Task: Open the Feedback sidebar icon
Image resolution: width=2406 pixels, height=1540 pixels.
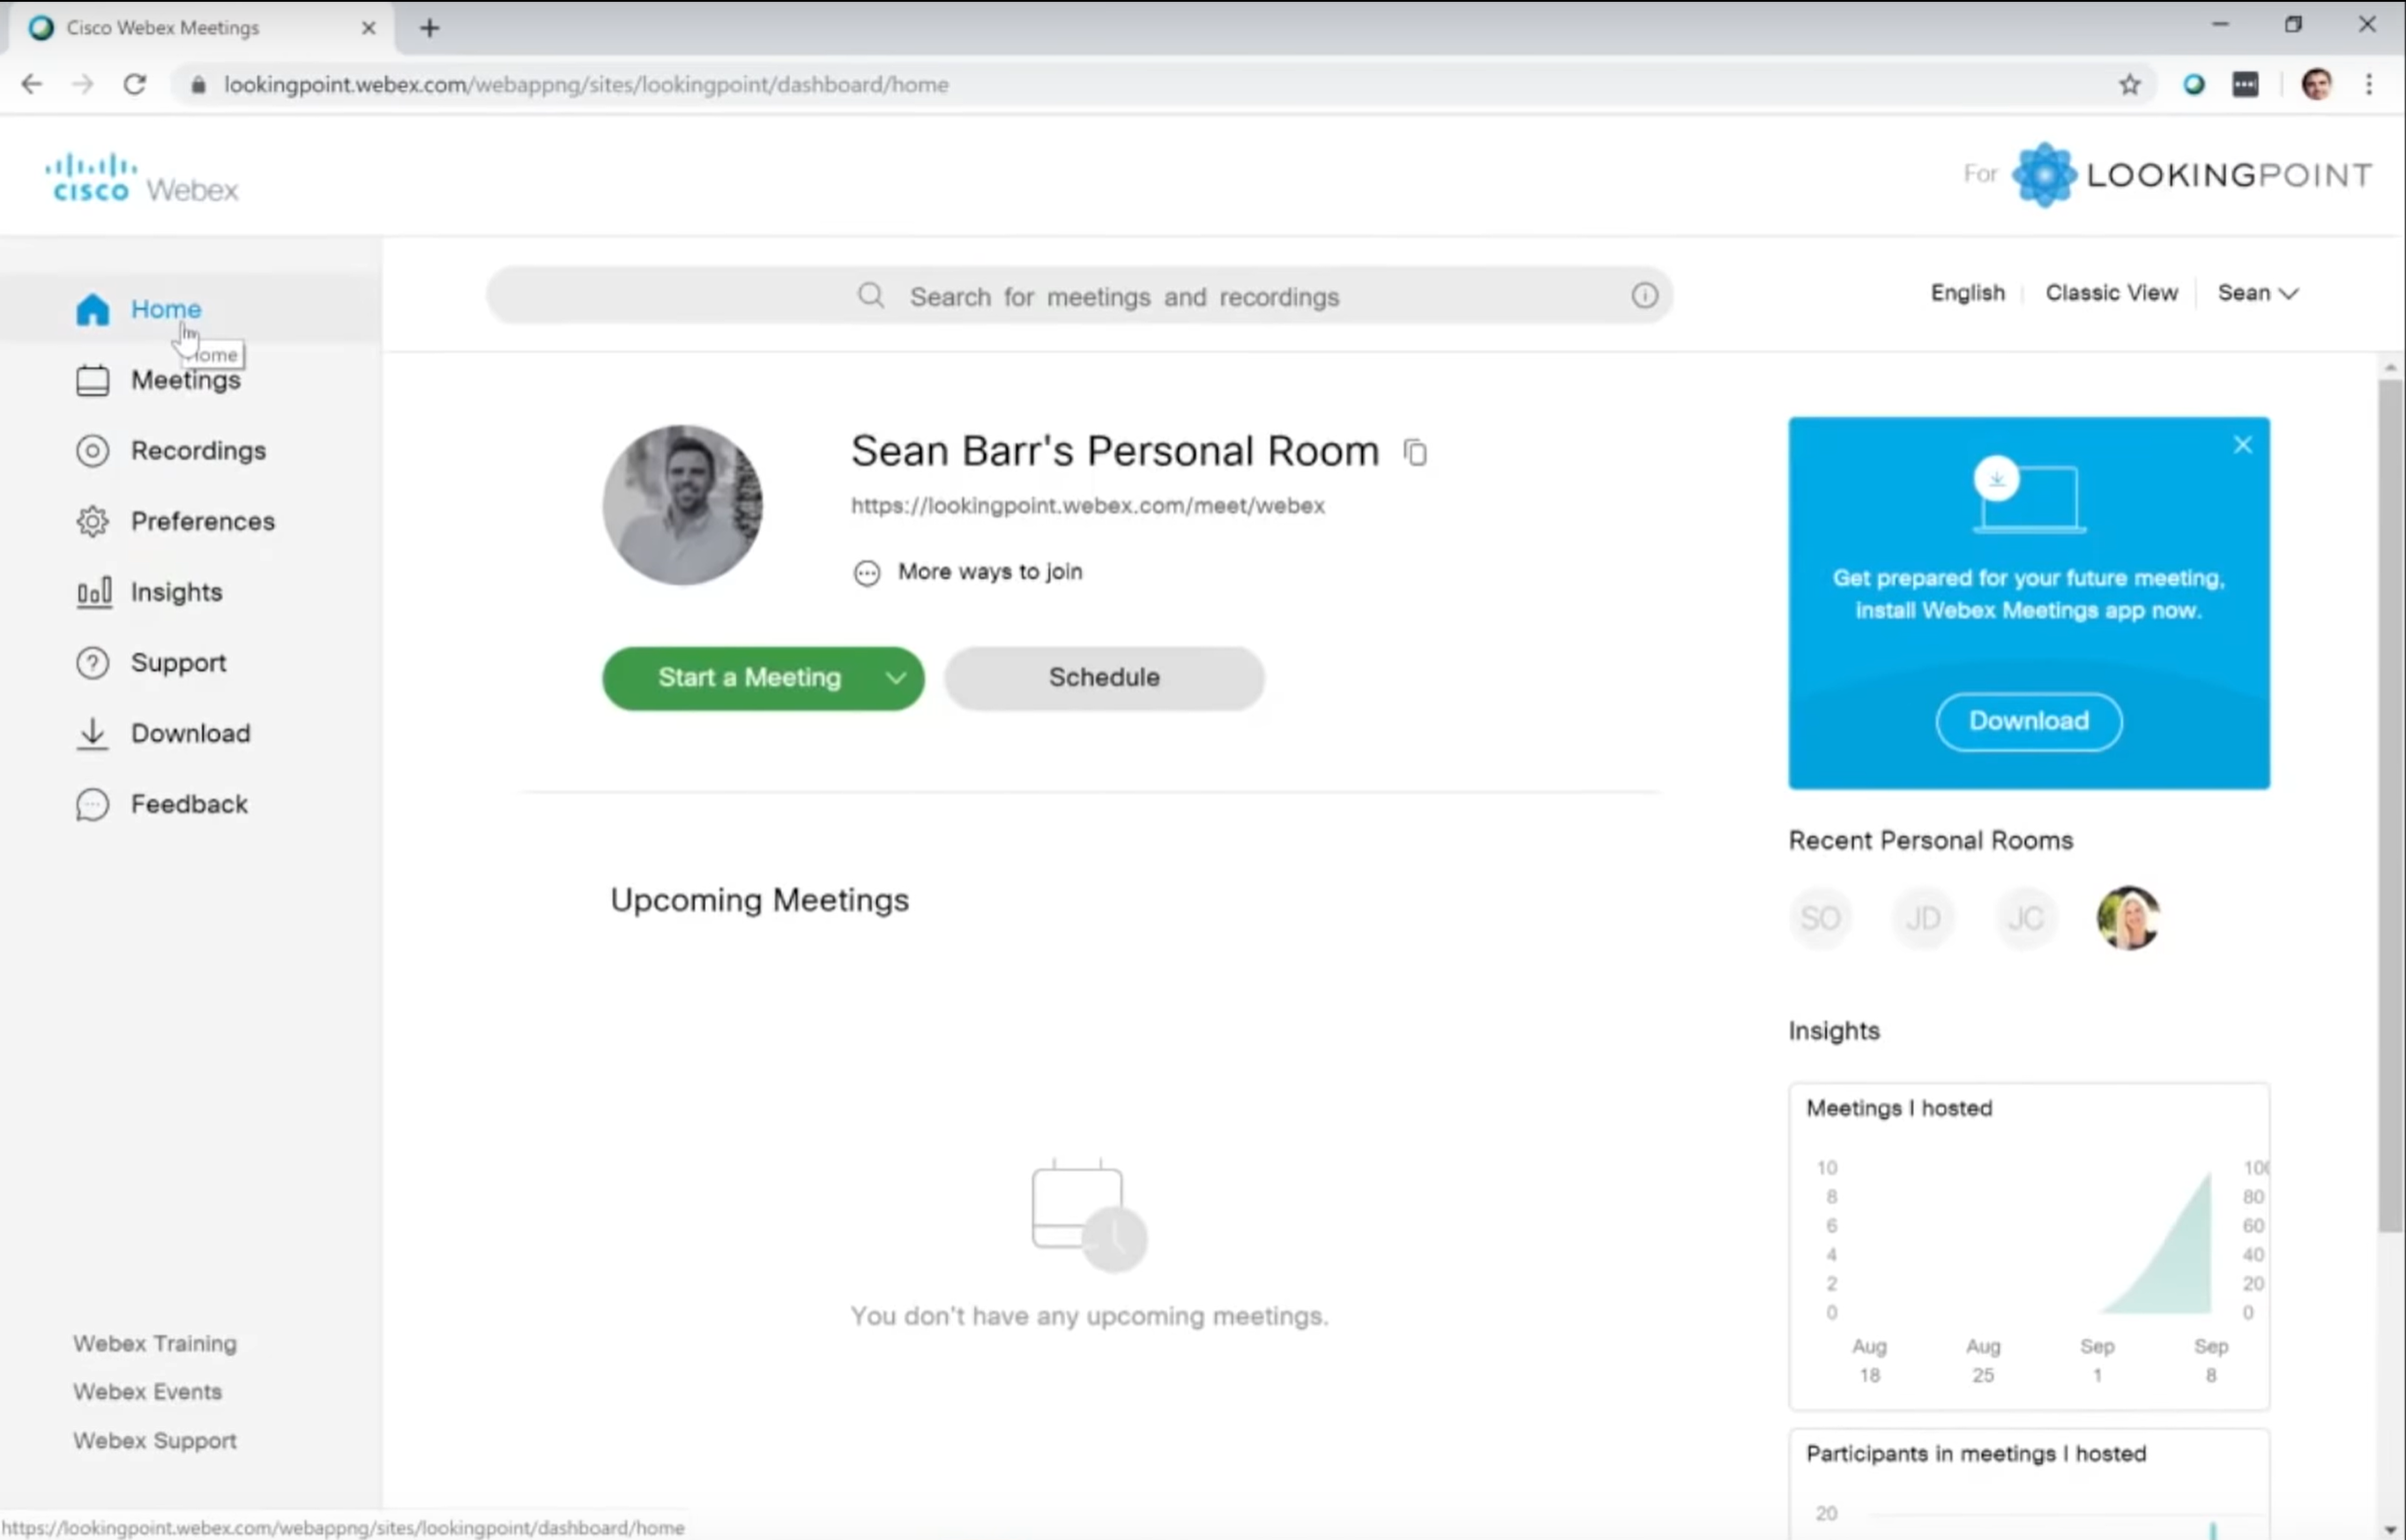Action: [x=89, y=801]
